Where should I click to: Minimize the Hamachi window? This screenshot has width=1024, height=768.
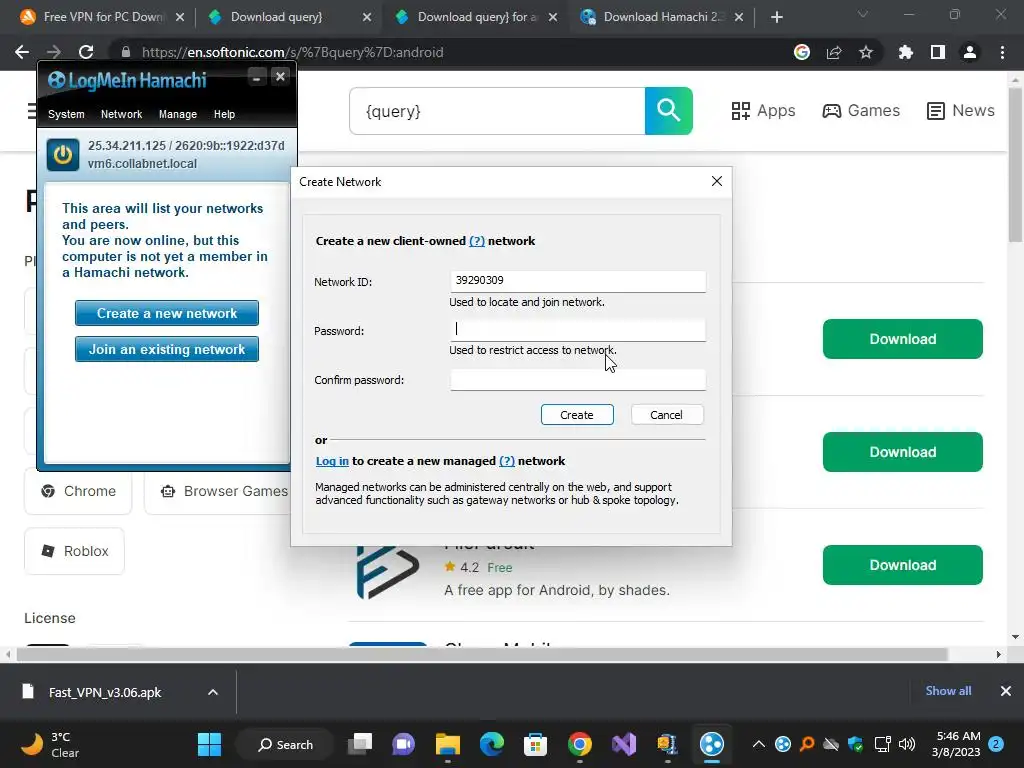[257, 77]
